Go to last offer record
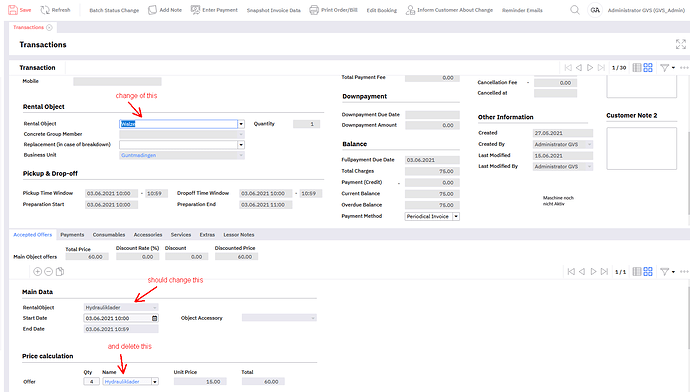Screen dimensions: 690x392 [604, 272]
